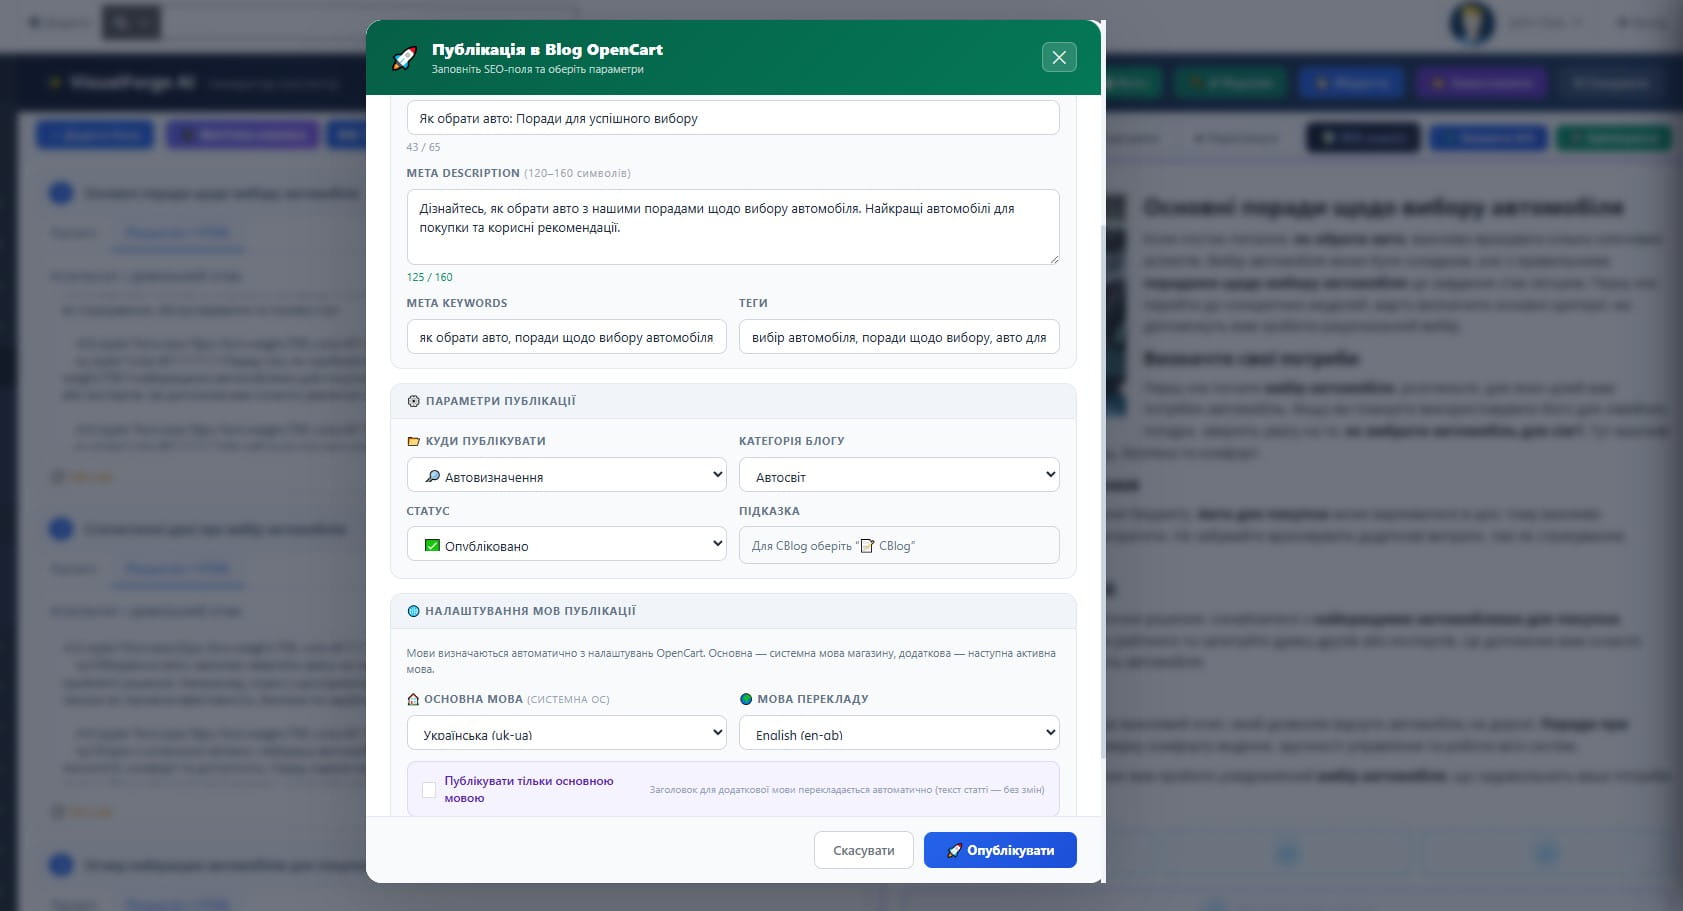The height and width of the screenshot is (911, 1683).
Task: Click the gear icon beside ПАРАМЕТРИ ПУБЛІКАЦІЇ
Action: [x=413, y=401]
